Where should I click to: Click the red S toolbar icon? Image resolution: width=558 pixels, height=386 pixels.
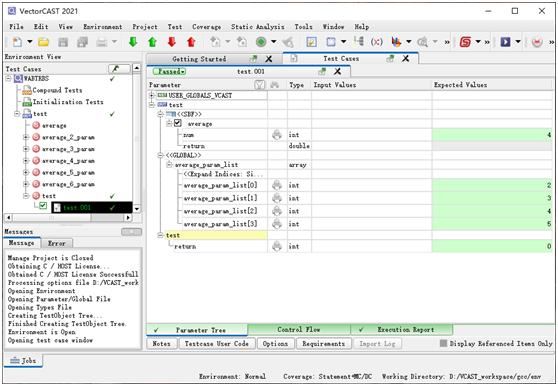tap(465, 42)
